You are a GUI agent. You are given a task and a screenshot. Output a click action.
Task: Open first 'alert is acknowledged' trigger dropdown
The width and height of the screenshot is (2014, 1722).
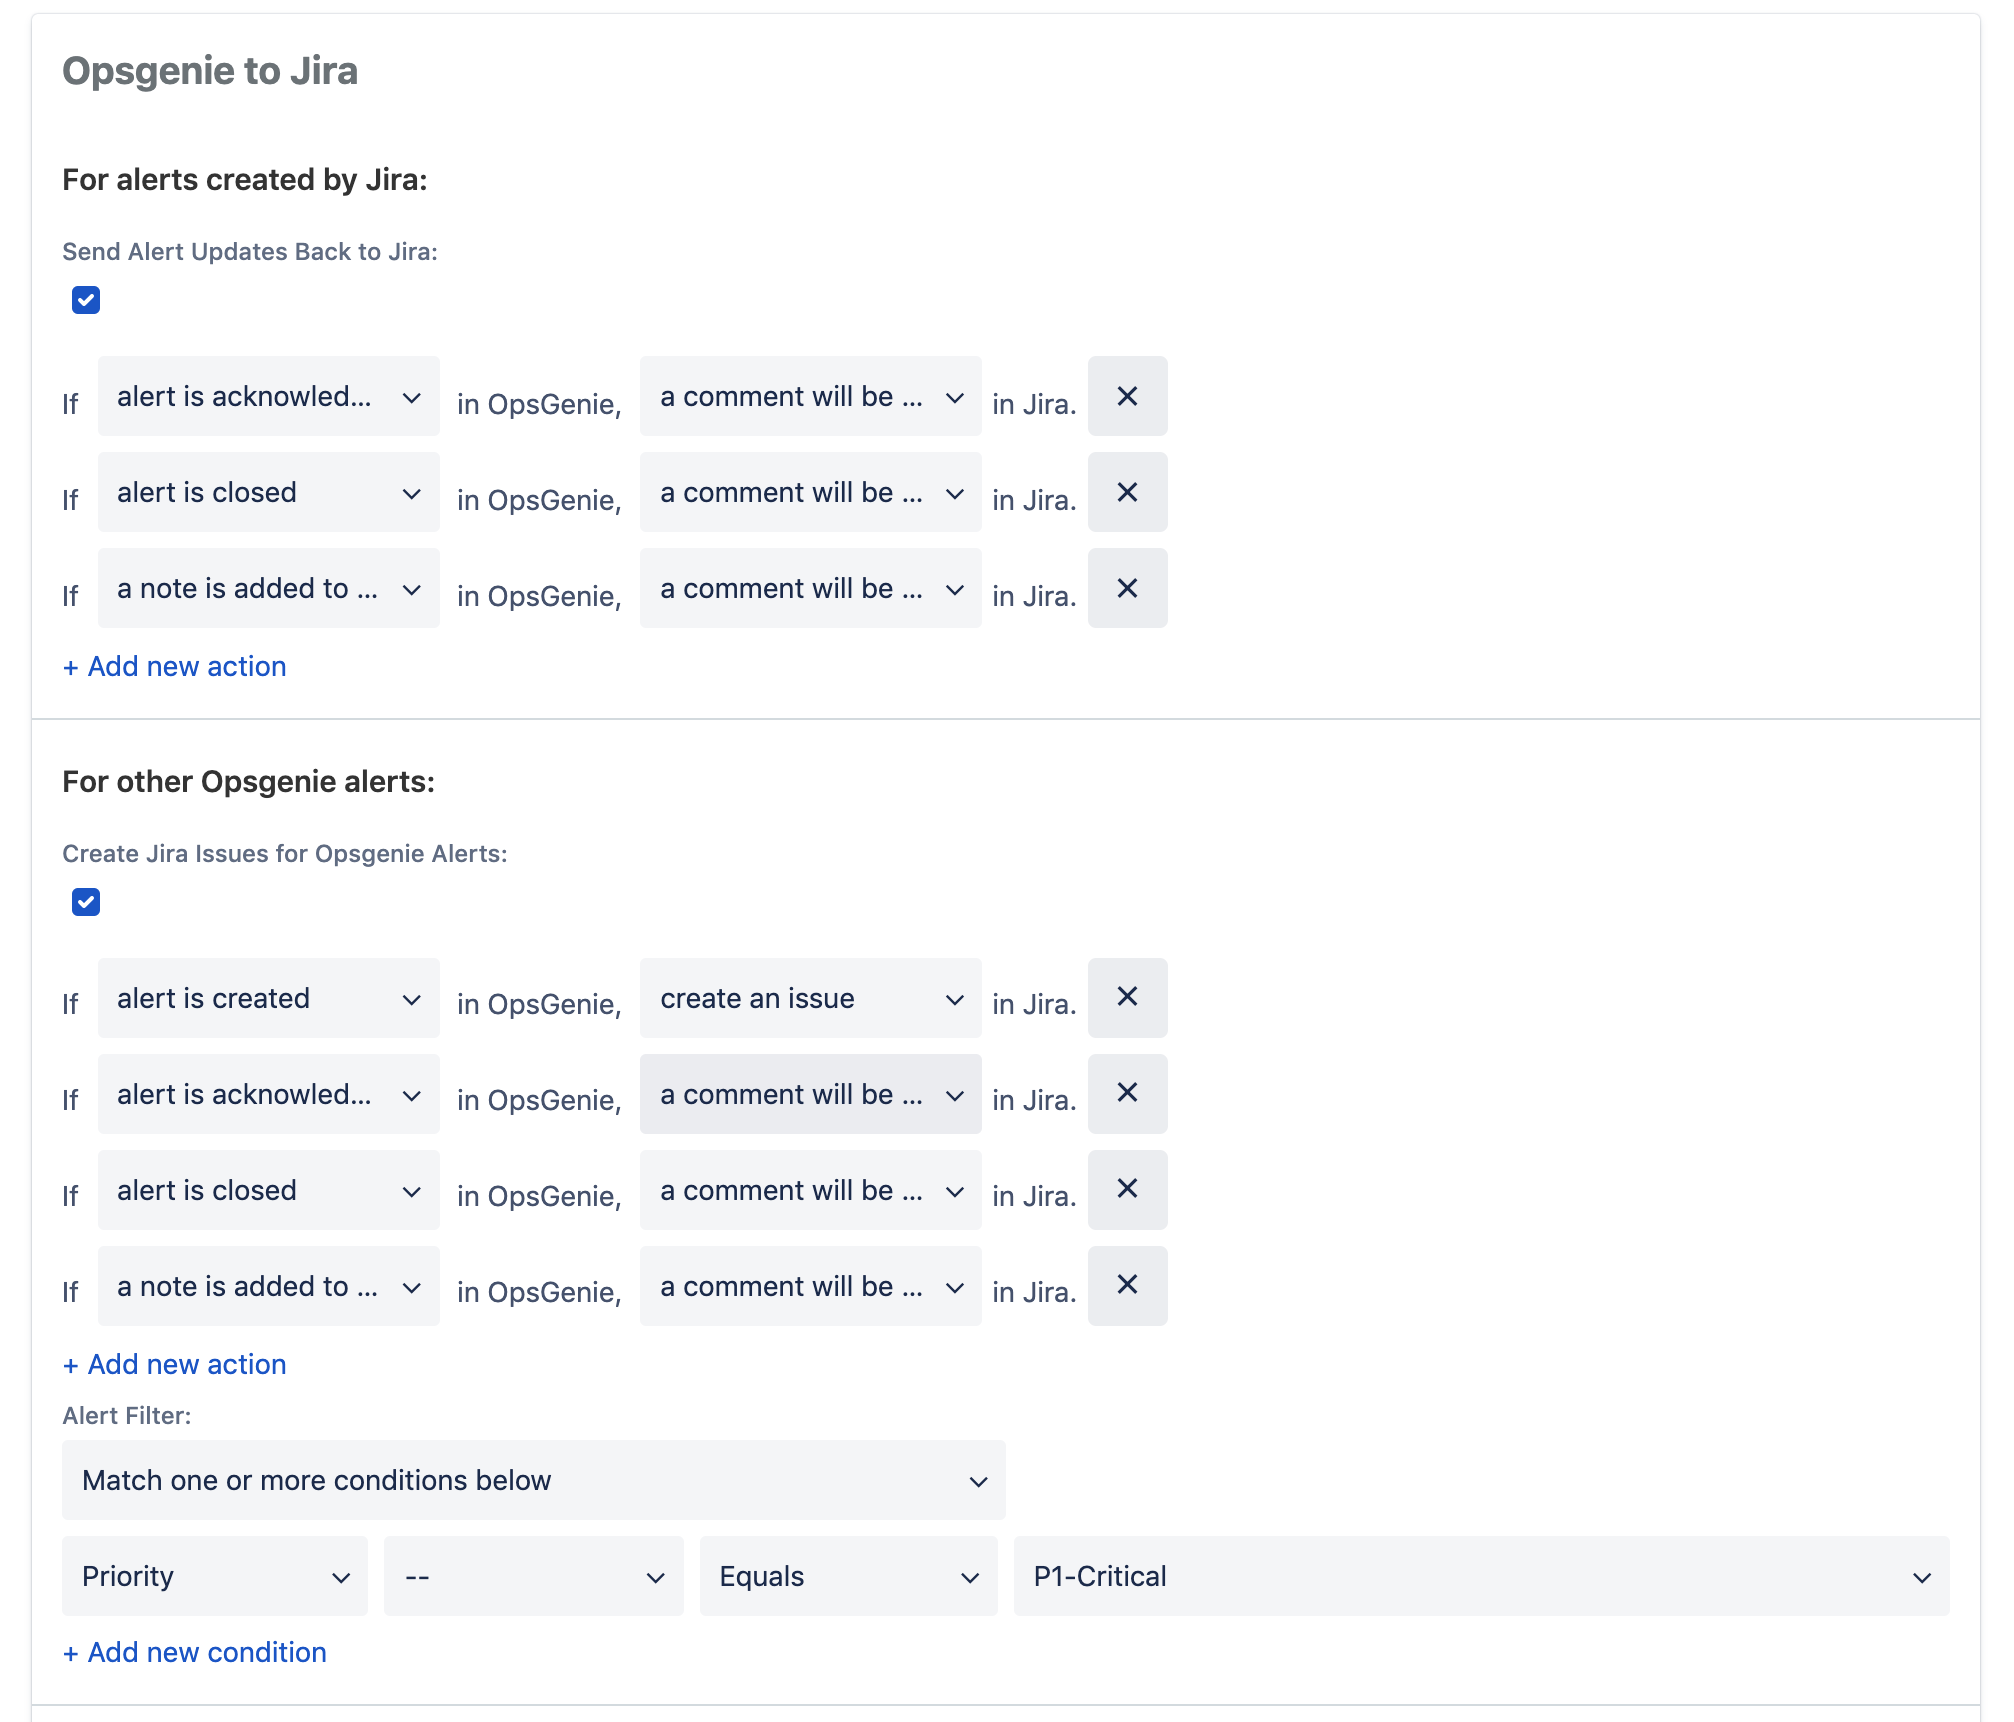click(268, 397)
